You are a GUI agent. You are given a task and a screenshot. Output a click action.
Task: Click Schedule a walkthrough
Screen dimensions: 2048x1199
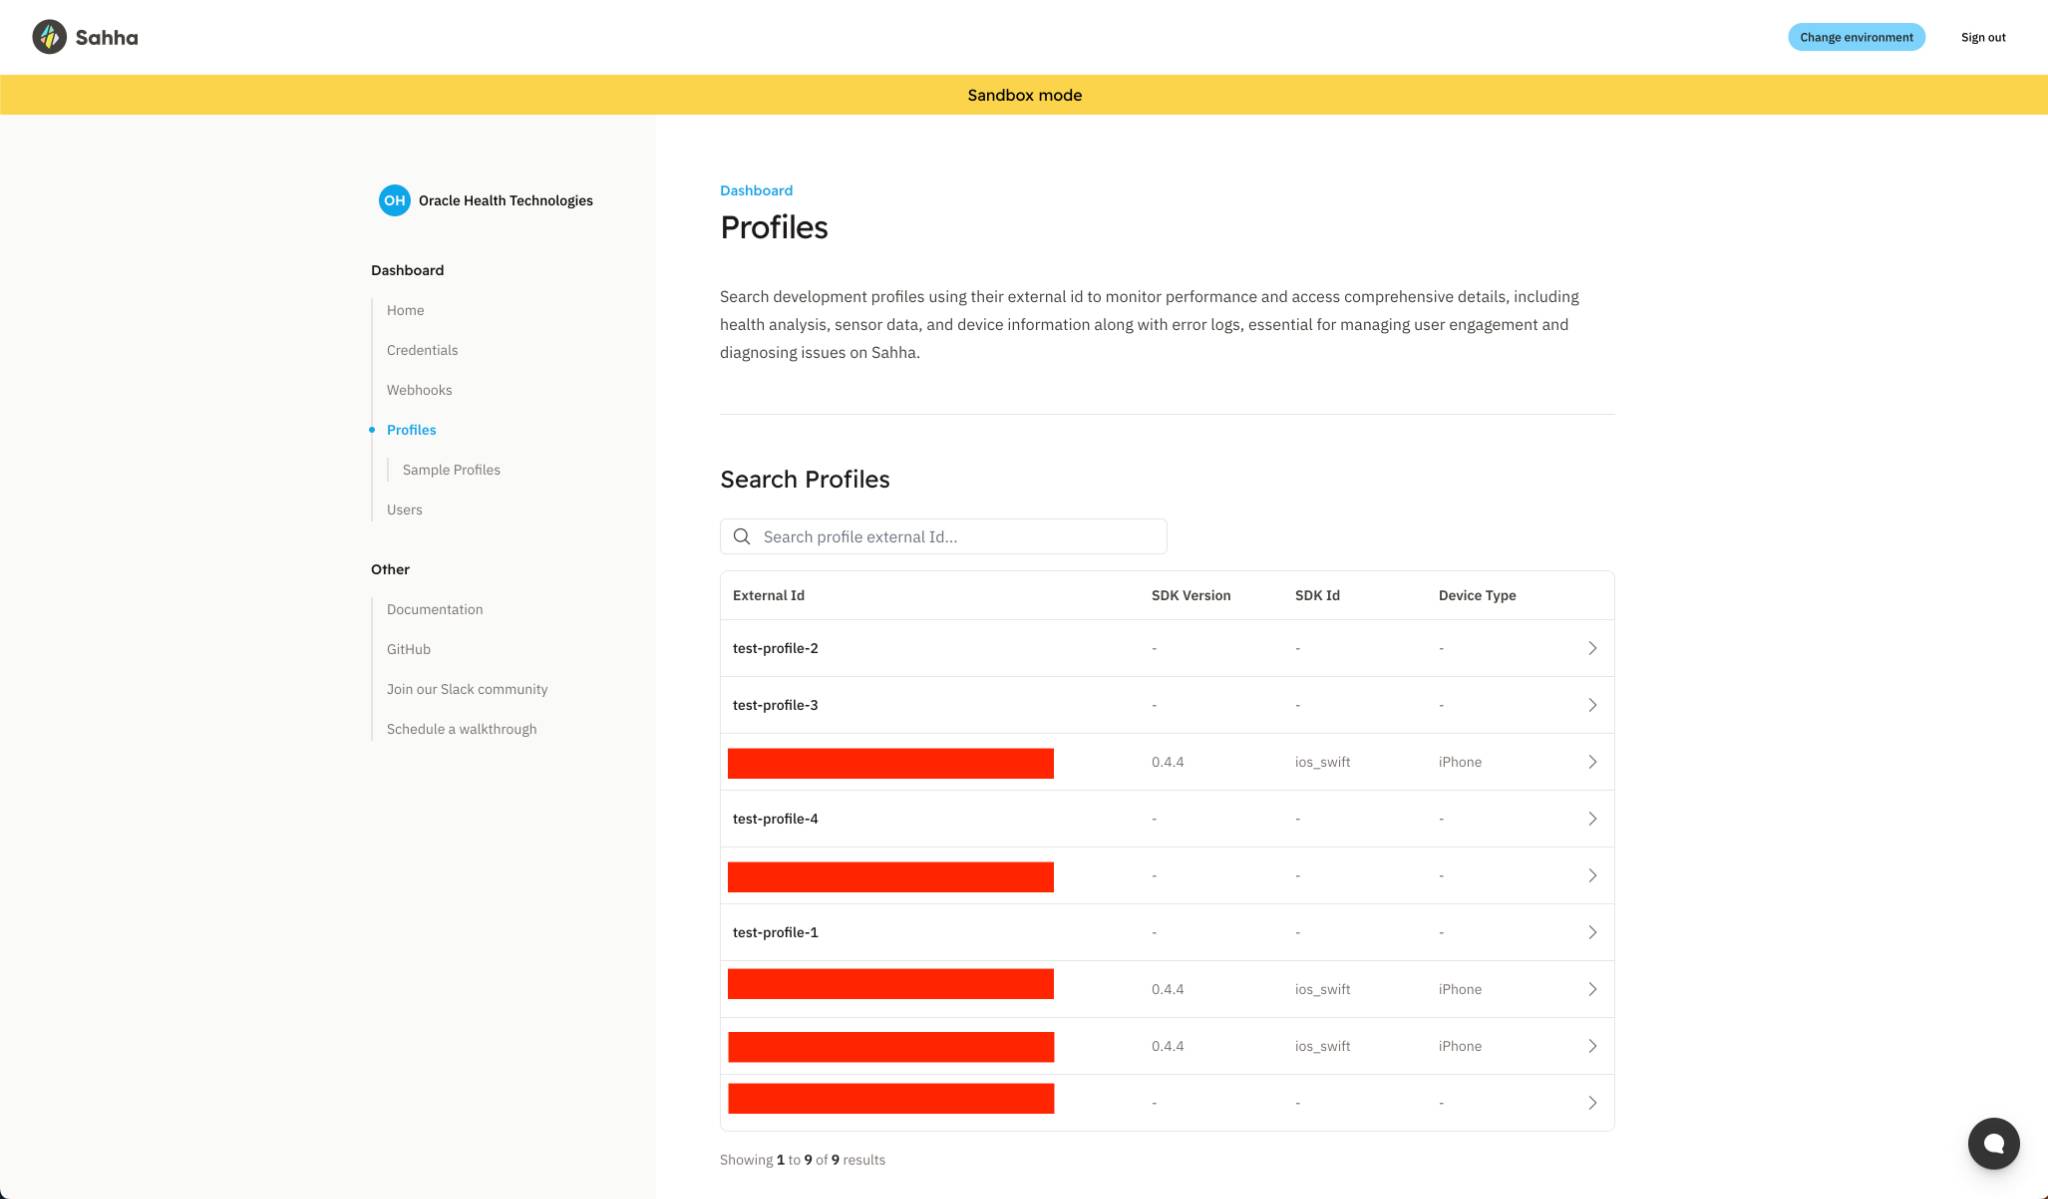[x=461, y=729]
